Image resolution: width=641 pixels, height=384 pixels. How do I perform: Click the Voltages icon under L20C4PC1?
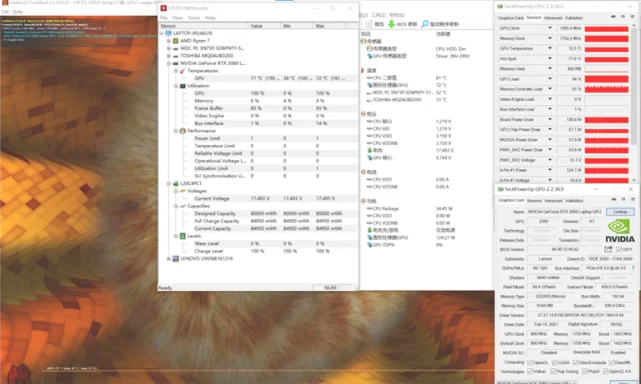183,191
